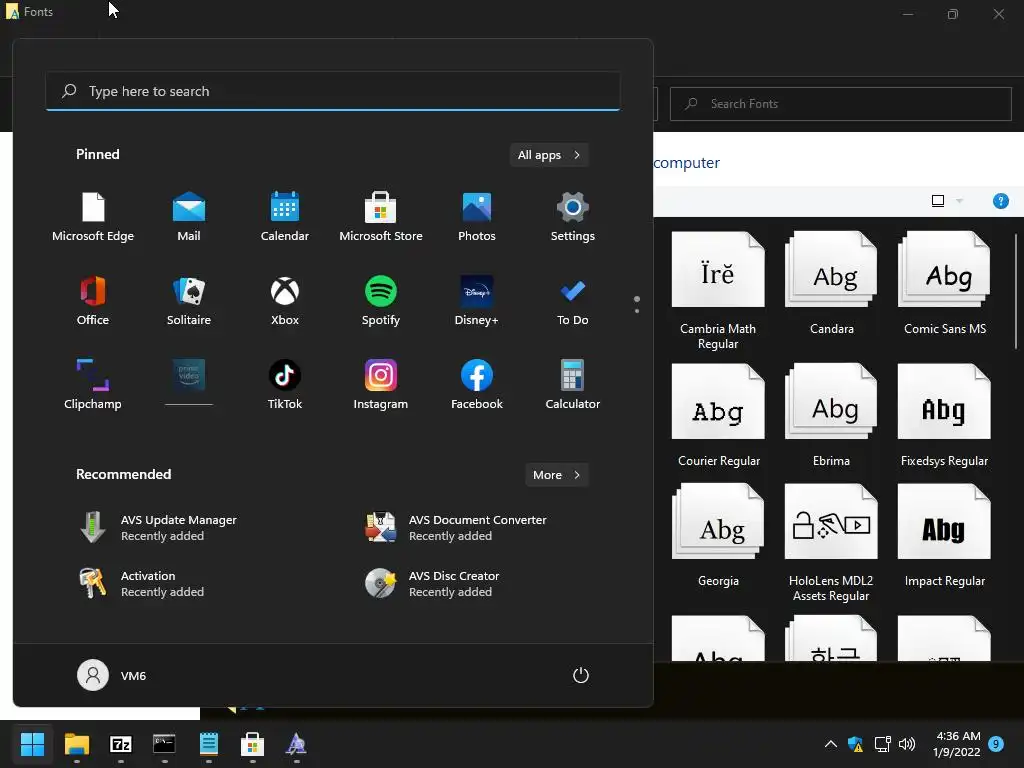
Task: Launch Facebook from pinned apps
Action: tap(477, 384)
